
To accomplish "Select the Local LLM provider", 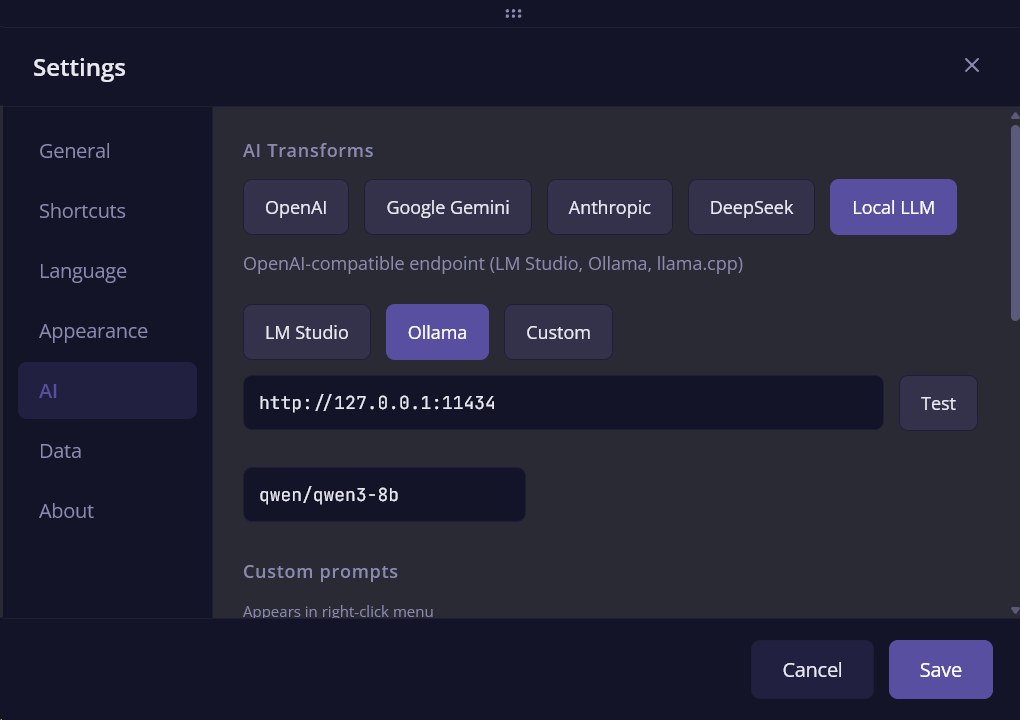I will pos(893,208).
